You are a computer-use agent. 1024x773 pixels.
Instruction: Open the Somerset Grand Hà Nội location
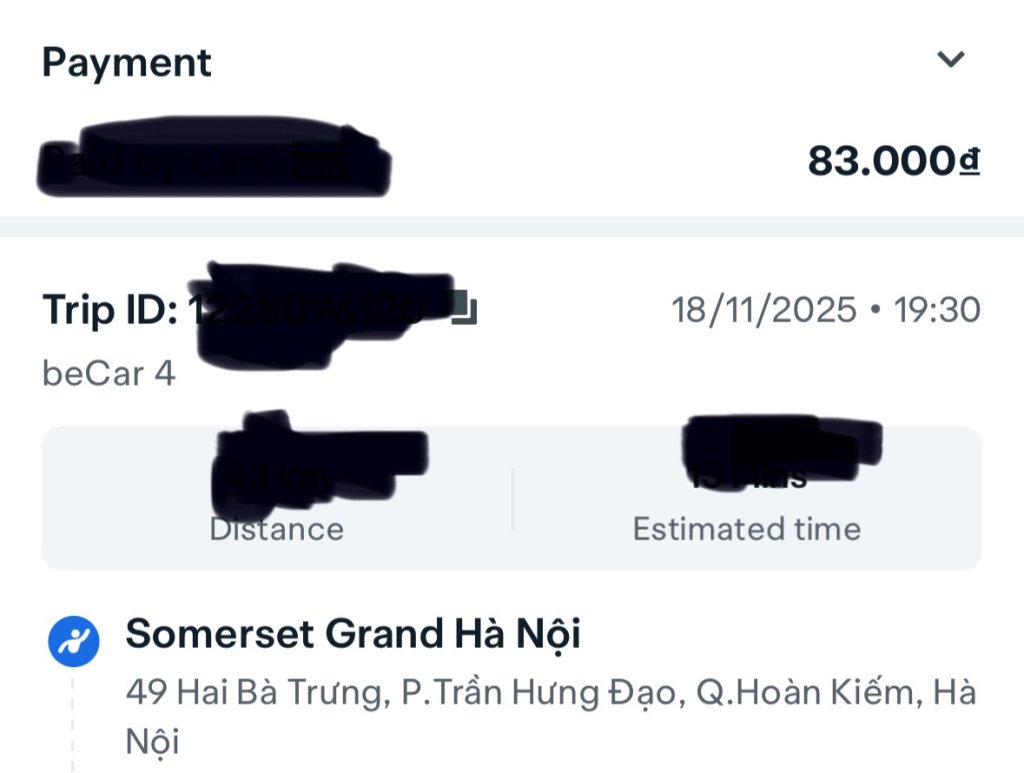[353, 634]
